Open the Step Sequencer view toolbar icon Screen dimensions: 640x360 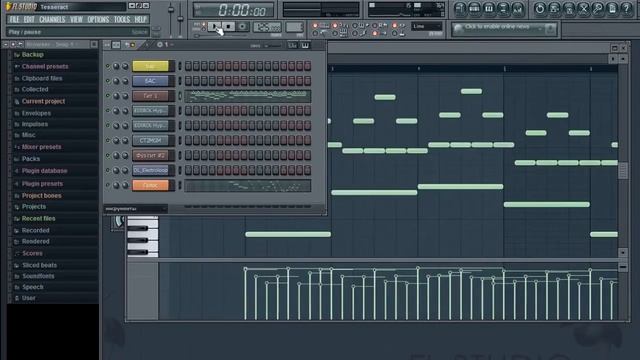474,9
